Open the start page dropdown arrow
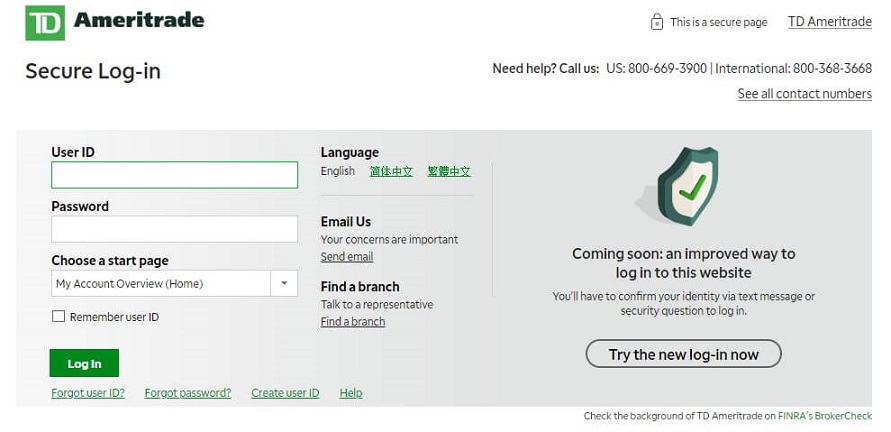Image resolution: width=891 pixels, height=432 pixels. pyautogui.click(x=284, y=283)
